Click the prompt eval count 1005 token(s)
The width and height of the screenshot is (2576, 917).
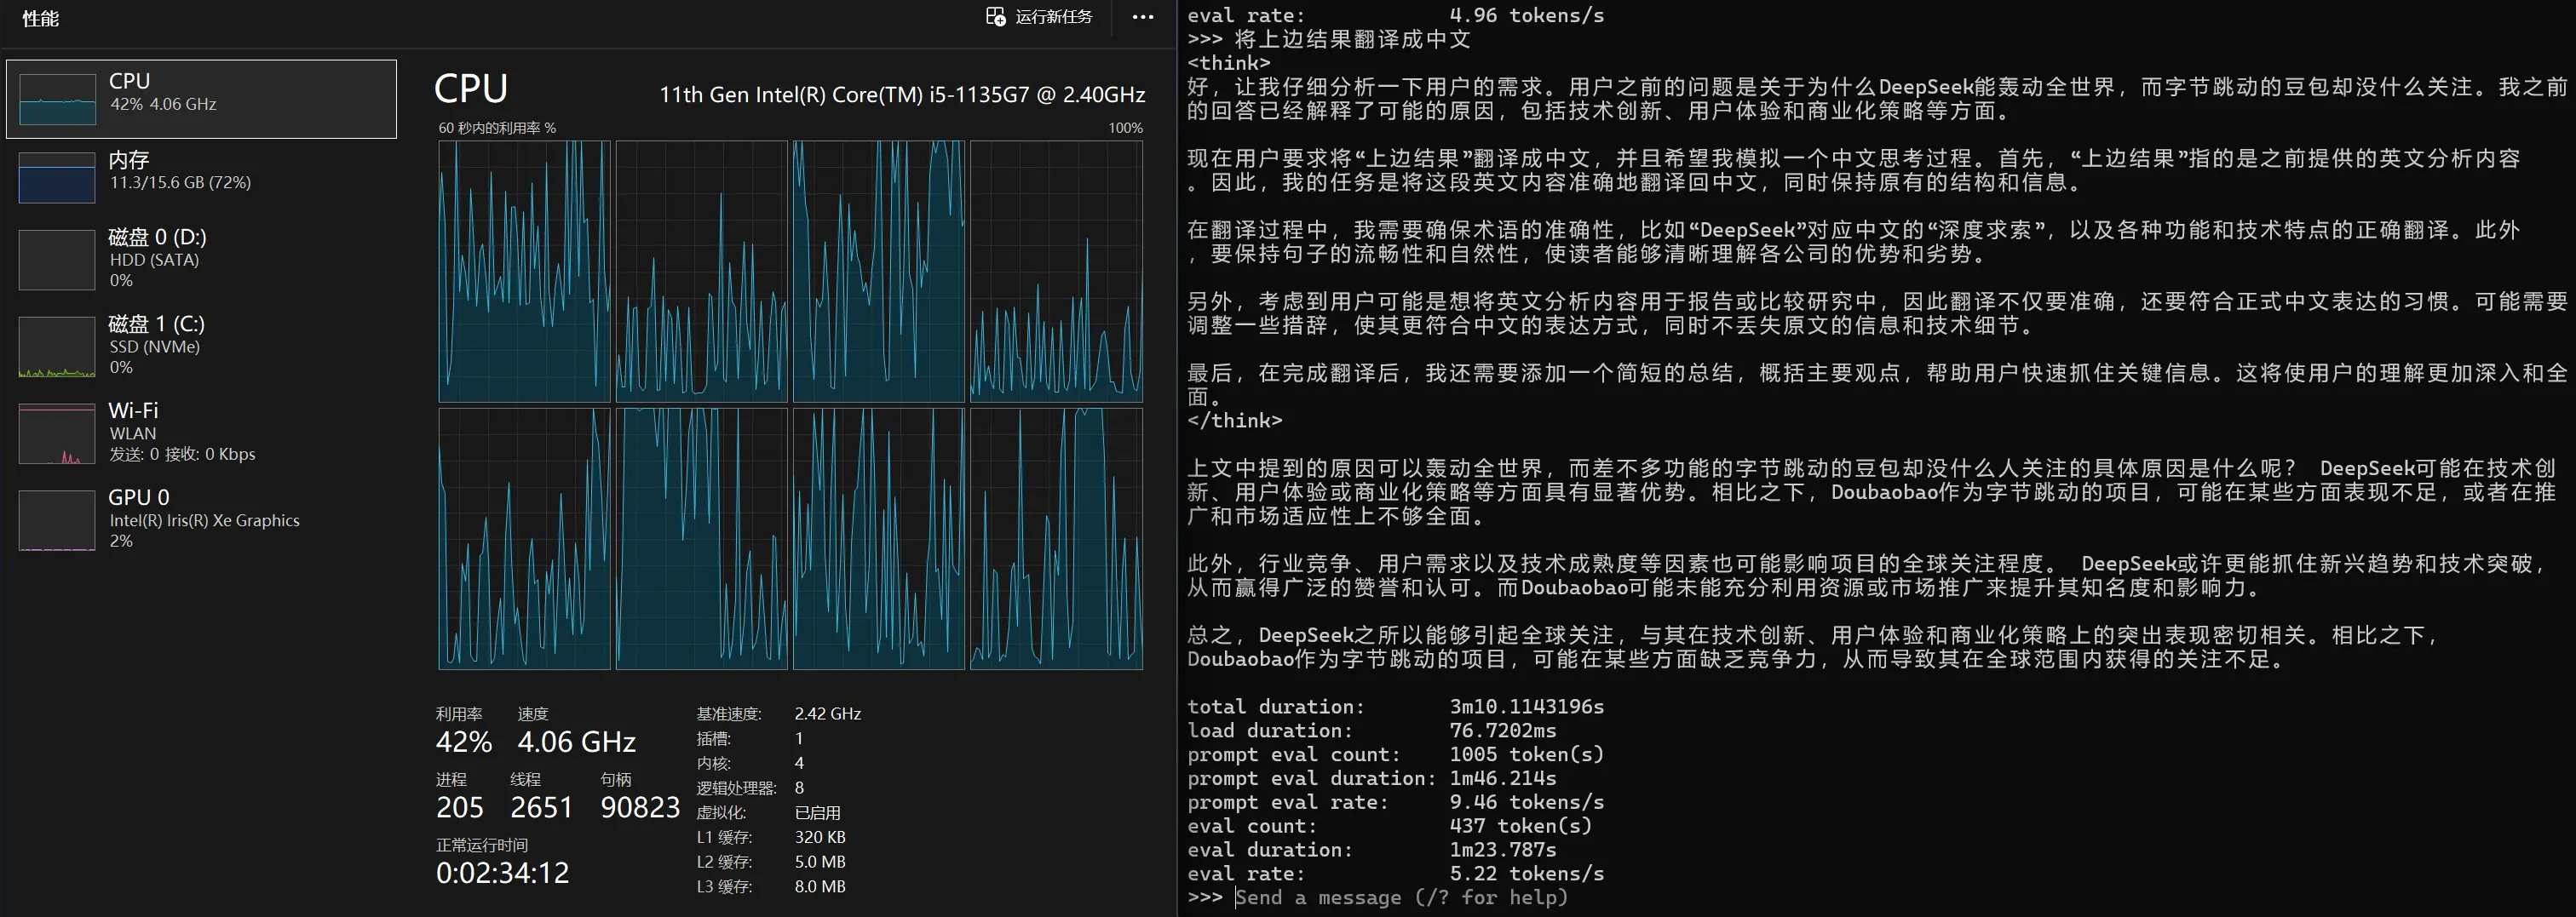[1526, 754]
